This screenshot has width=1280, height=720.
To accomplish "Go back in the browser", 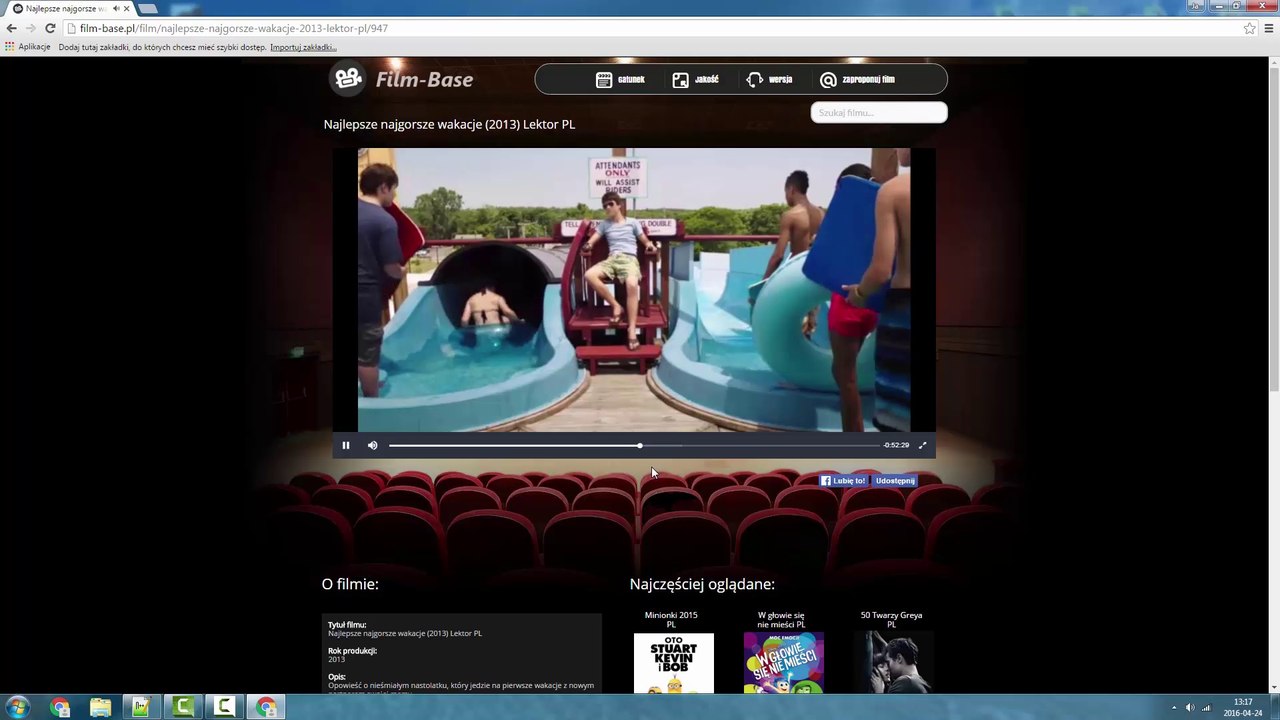I will click(x=11, y=28).
